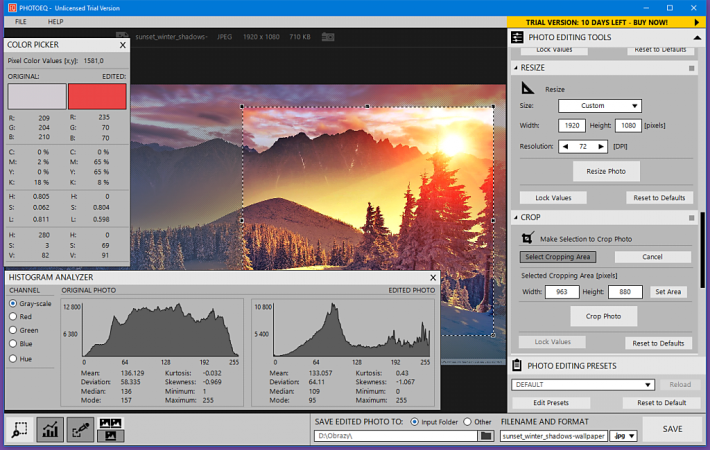
Task: Click the Edit Presets button
Action: [551, 402]
